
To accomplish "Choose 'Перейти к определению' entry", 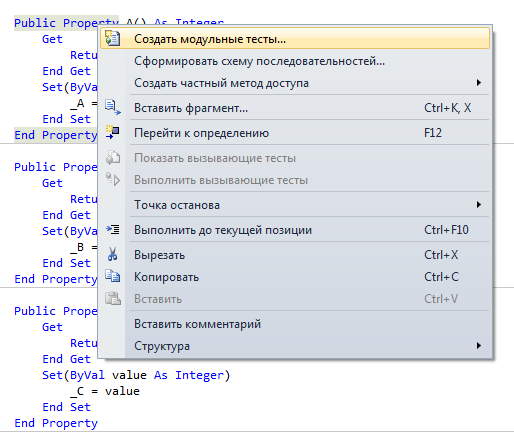I will click(x=295, y=133).
